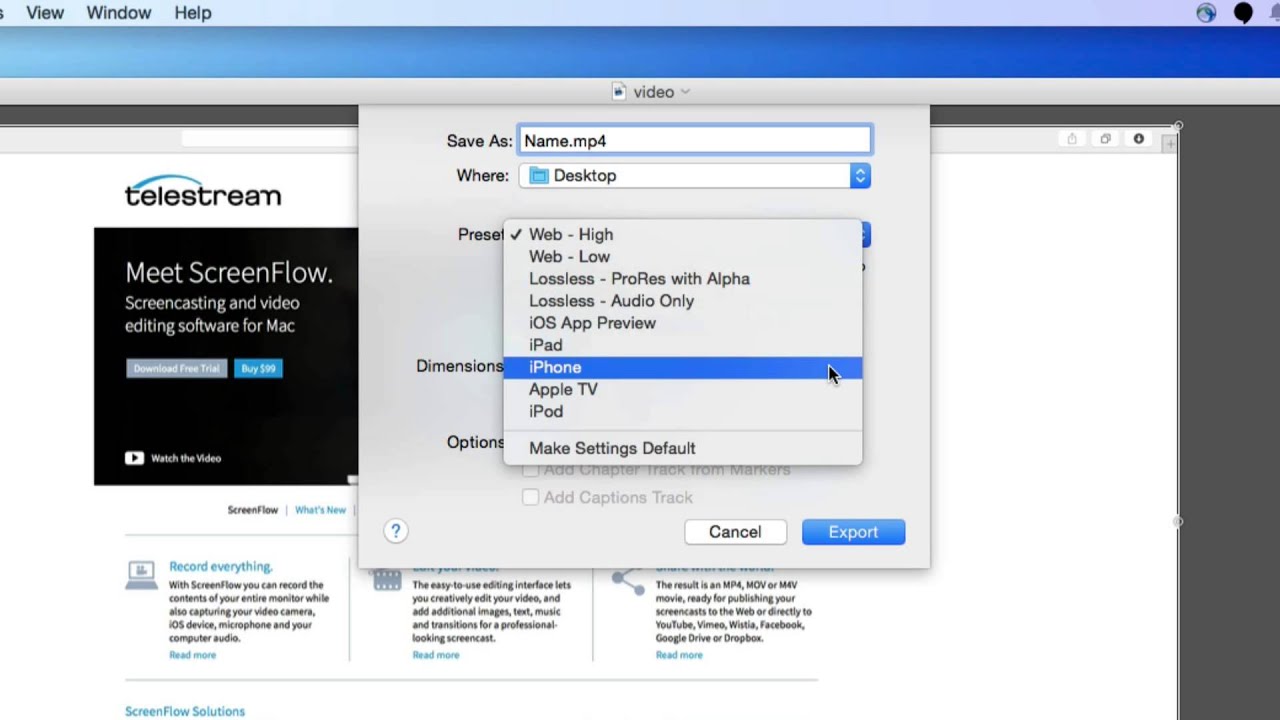Select the Apple TV preset
1280x720 pixels.
click(682, 389)
